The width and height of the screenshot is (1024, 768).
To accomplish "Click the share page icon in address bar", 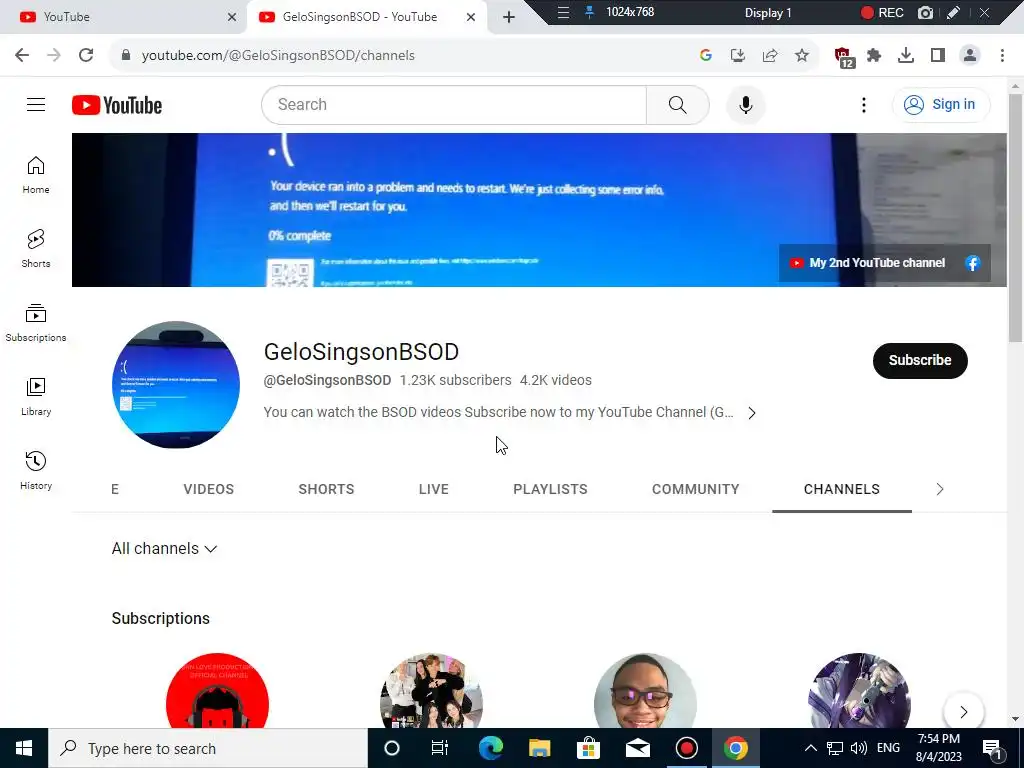I will 770,56.
